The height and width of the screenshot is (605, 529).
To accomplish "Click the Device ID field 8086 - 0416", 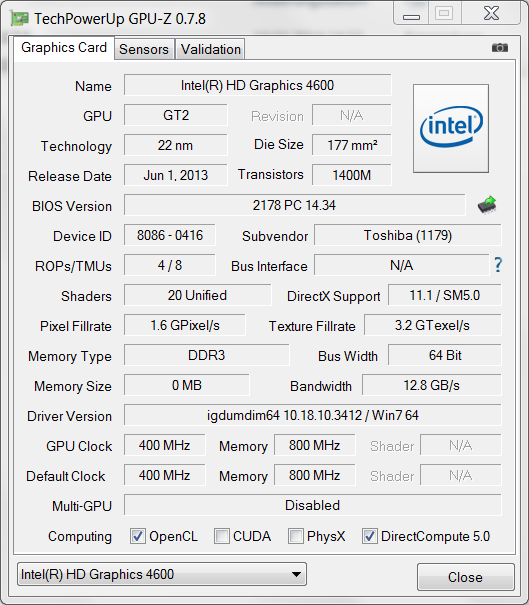I will pos(170,235).
